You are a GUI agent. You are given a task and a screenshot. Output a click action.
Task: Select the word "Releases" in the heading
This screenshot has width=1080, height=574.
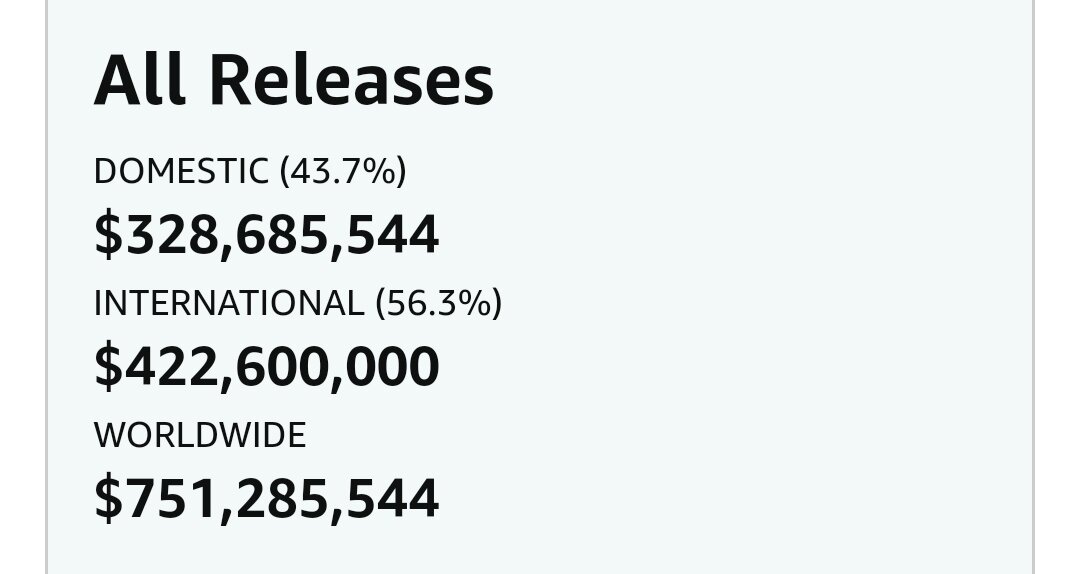[351, 79]
